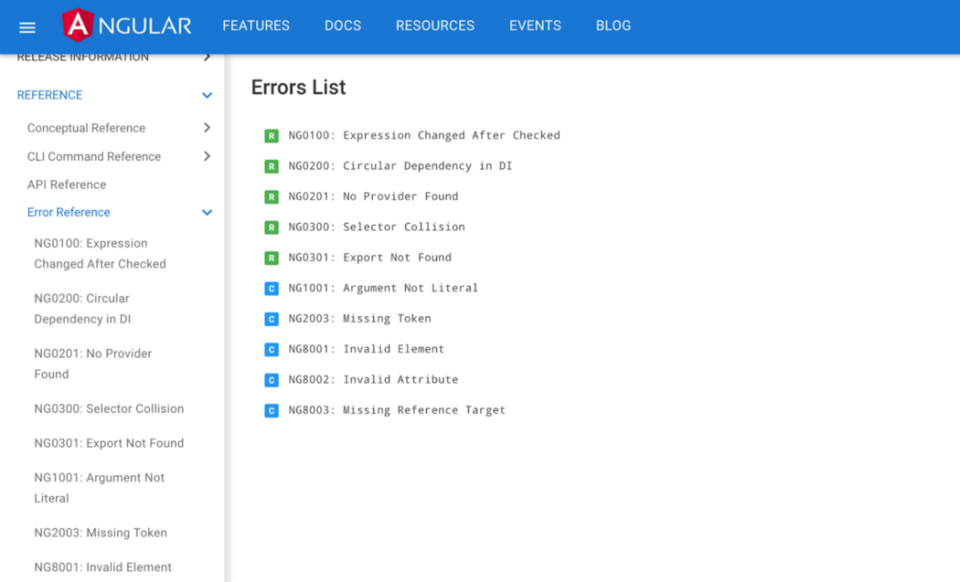Open NG1001 Argument Not Literal link in errors list
The image size is (960, 582).
point(383,288)
